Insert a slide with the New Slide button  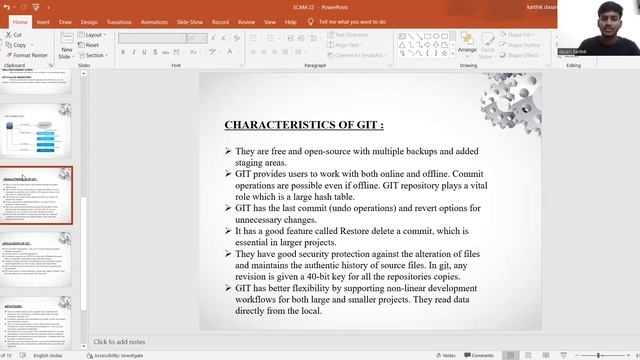tap(66, 46)
